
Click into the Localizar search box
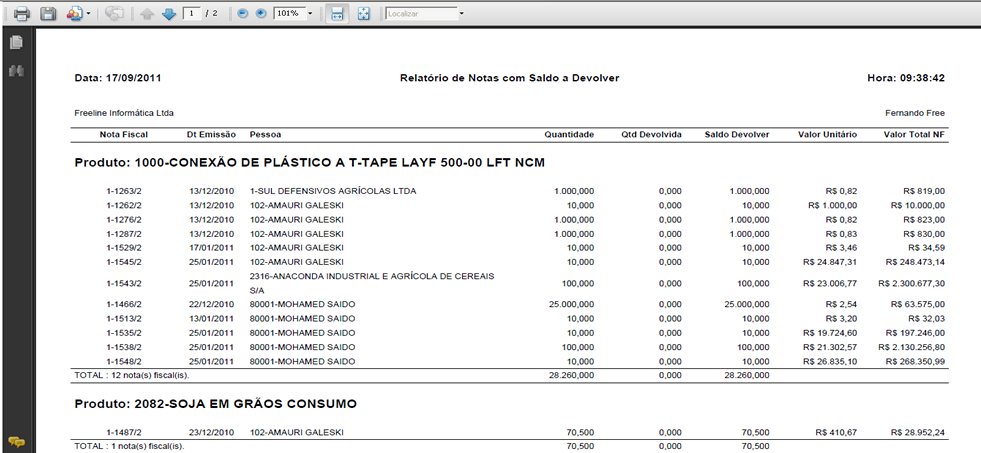(419, 14)
